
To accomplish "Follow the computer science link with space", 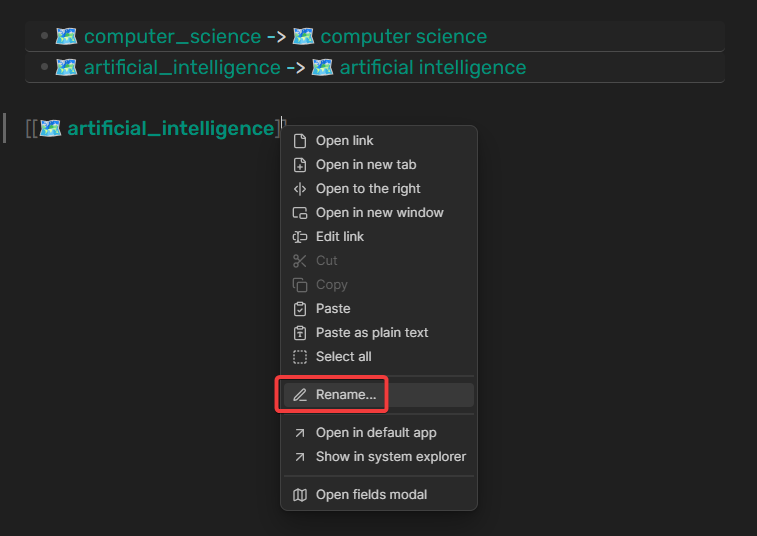I will [x=403, y=37].
